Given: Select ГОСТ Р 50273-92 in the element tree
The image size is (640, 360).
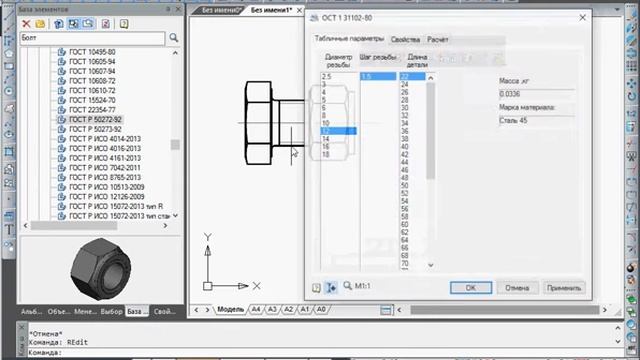Looking at the screenshot, I should (95, 129).
